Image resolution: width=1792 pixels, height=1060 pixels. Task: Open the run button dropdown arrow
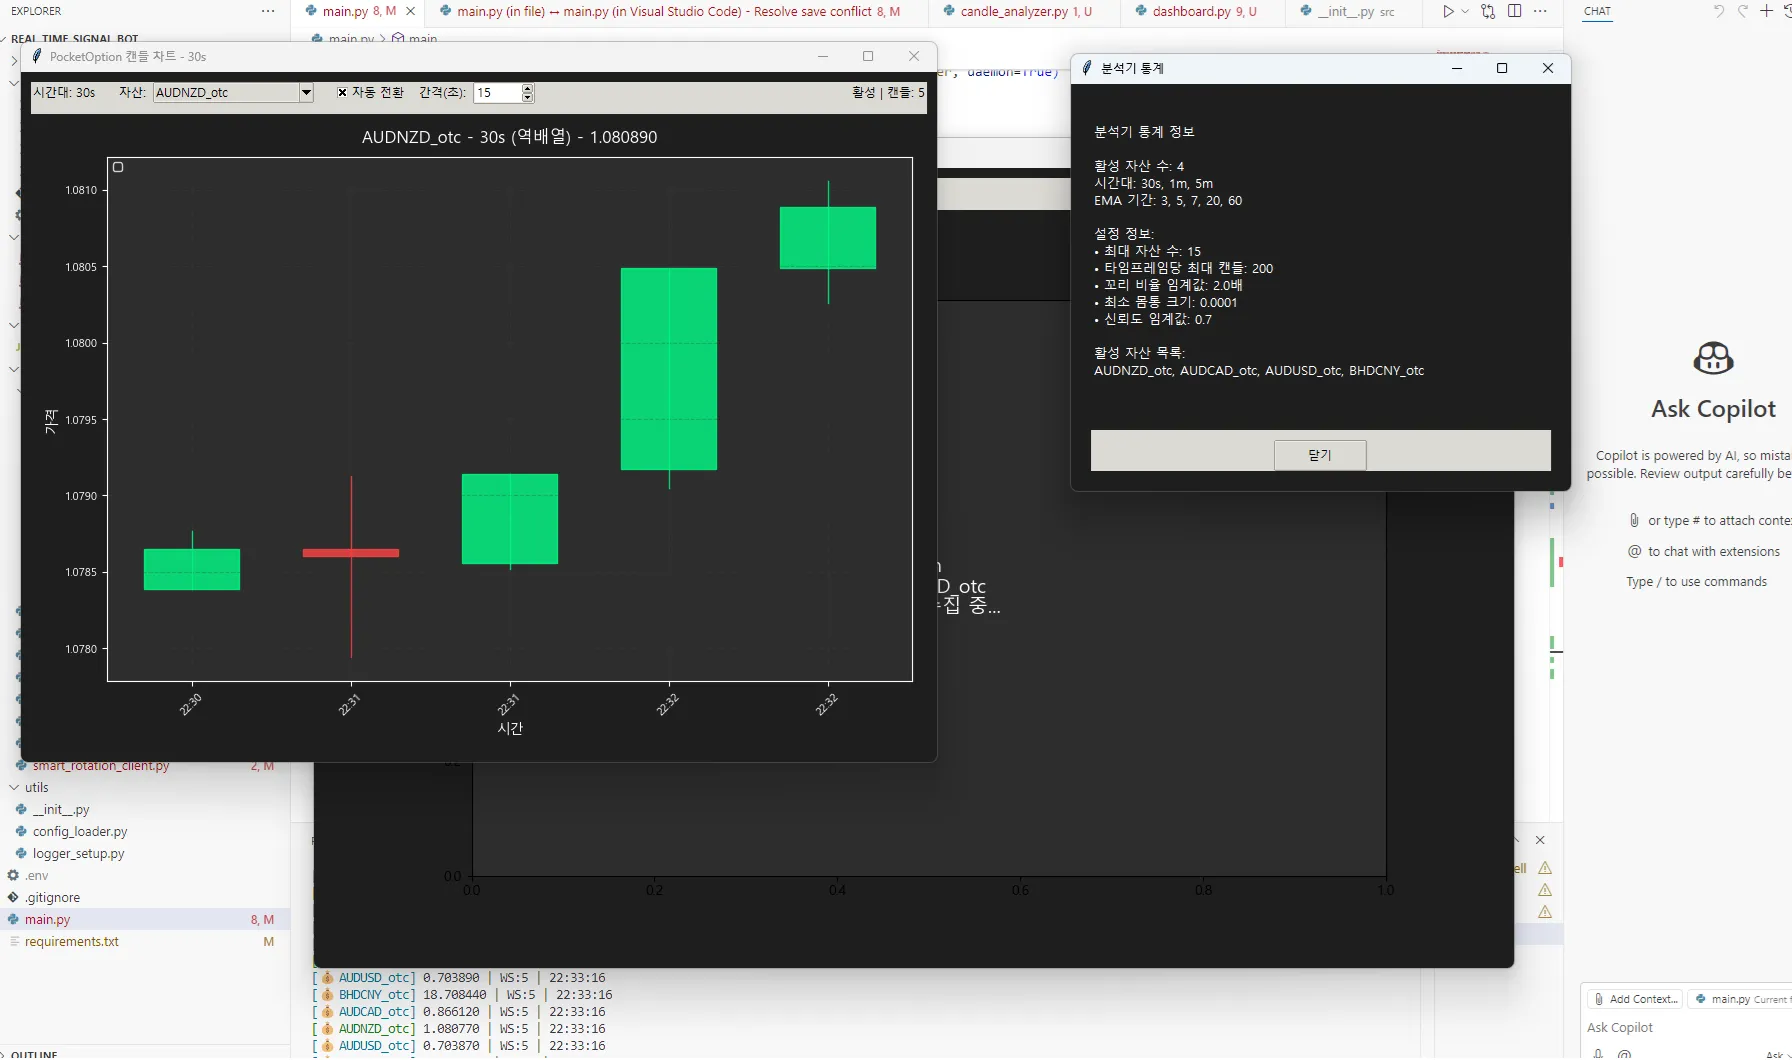pyautogui.click(x=1465, y=11)
